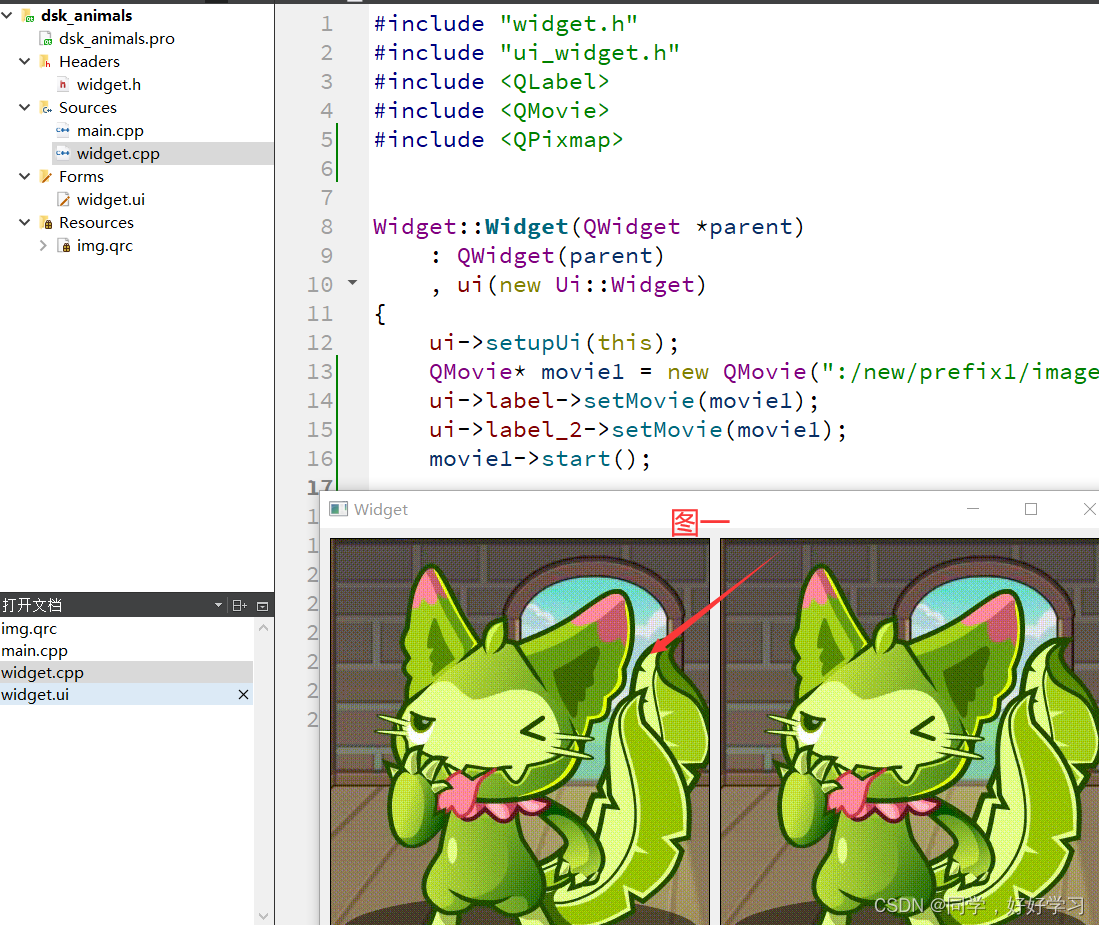1099x925 pixels.
Task: Click the dsk_animals project icon
Action: pos(28,15)
